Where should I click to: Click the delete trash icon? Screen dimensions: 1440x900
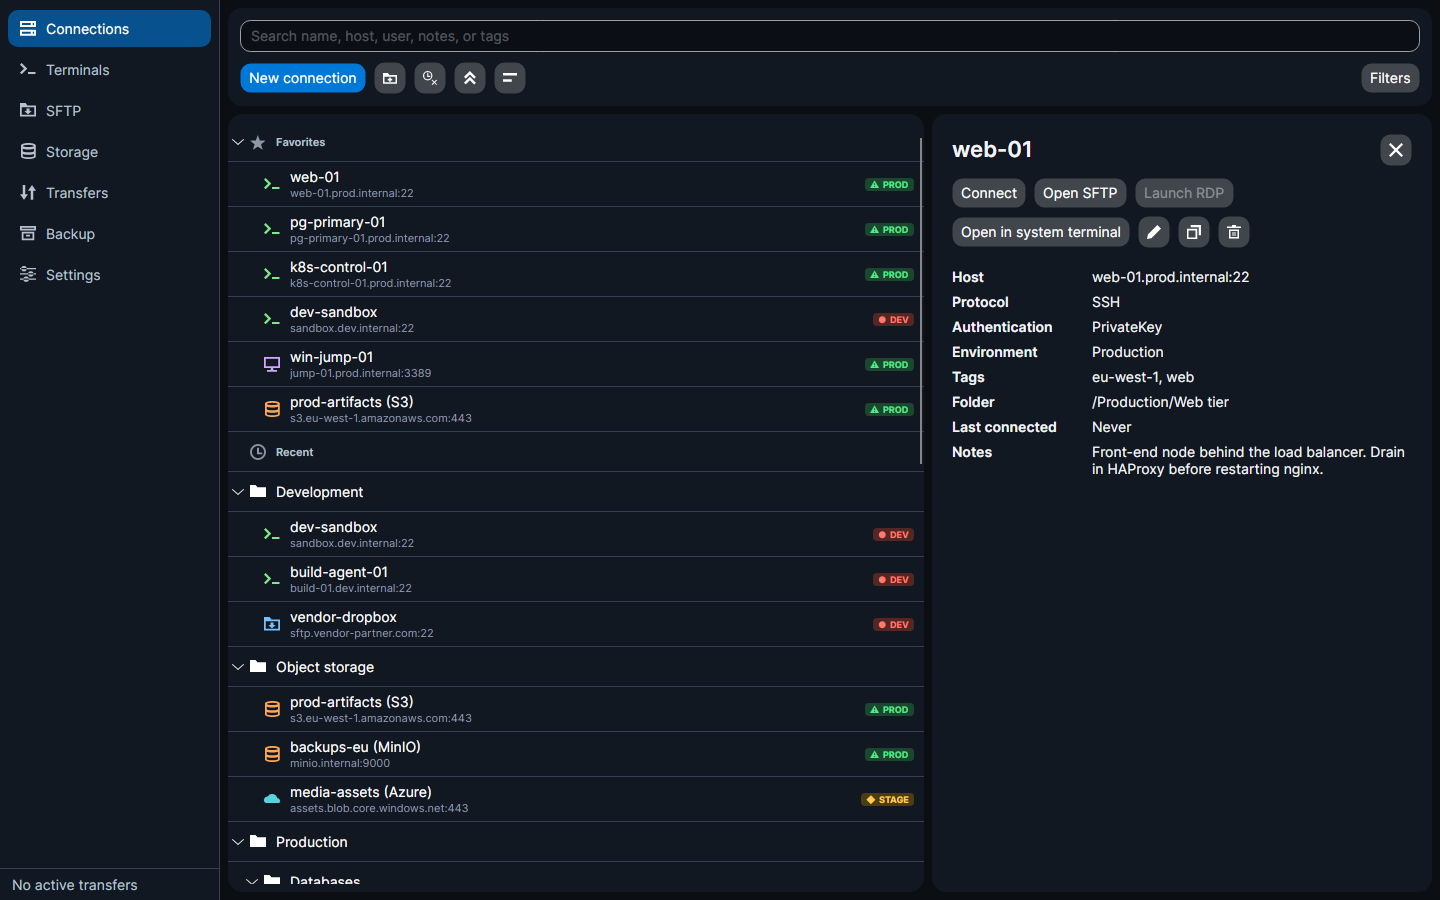pyautogui.click(x=1234, y=232)
